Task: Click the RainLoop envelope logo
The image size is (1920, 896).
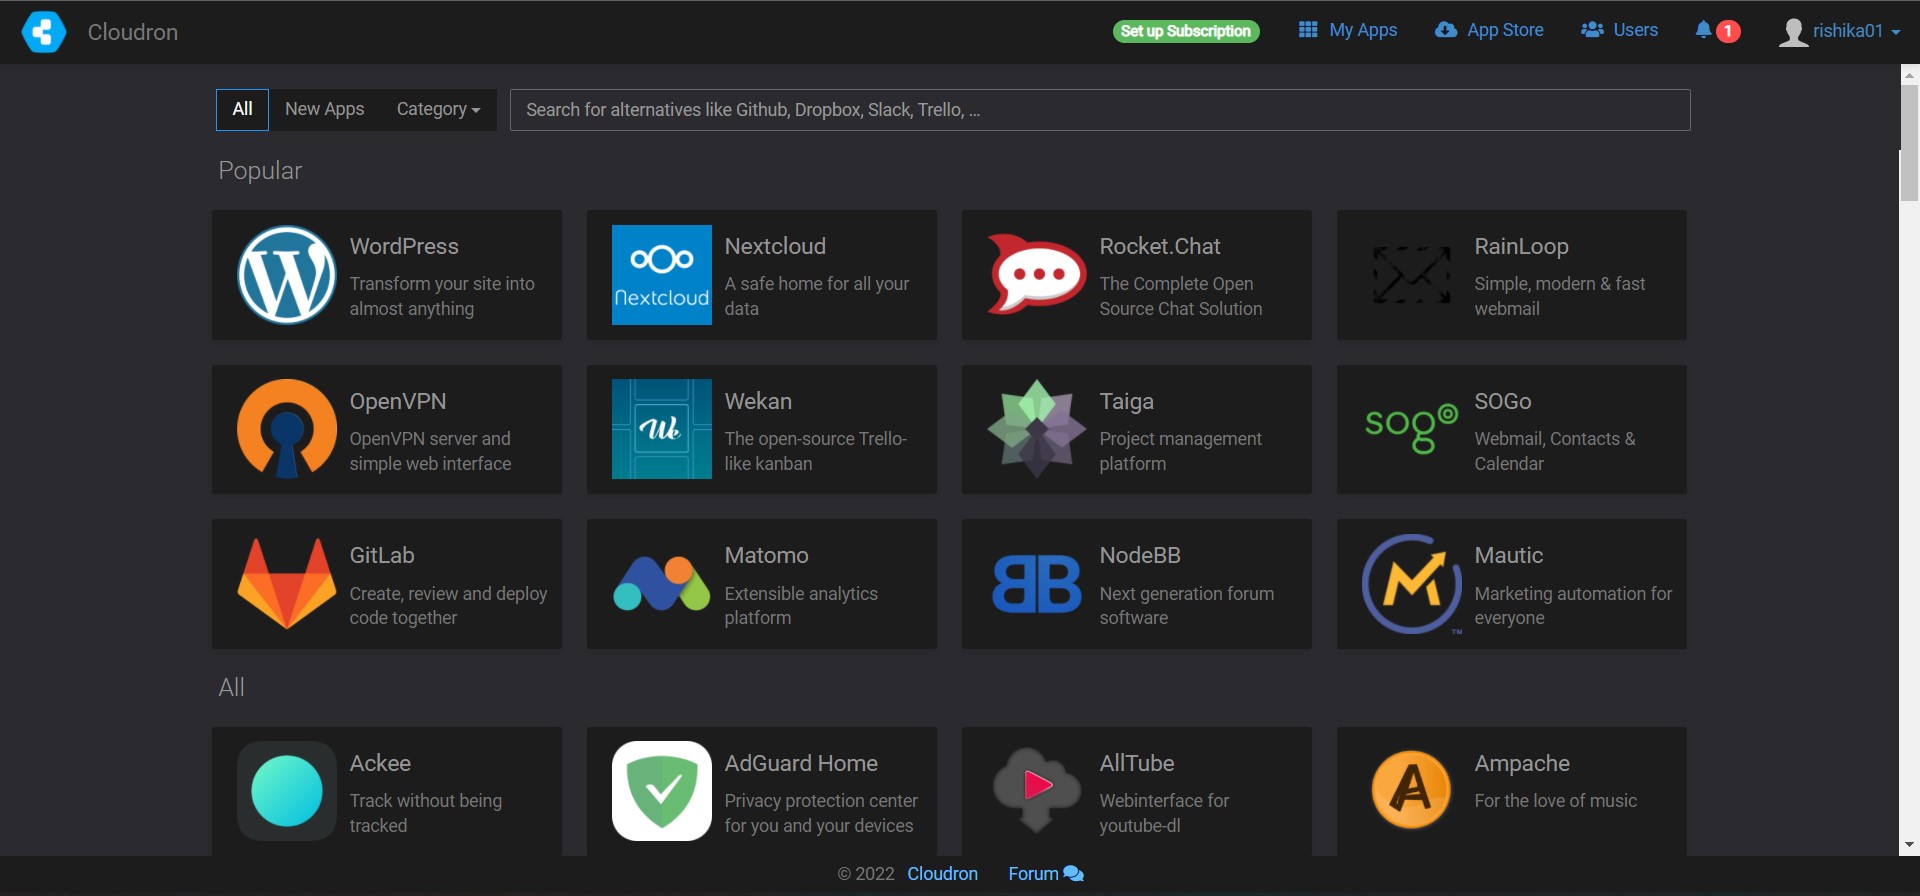Action: [x=1412, y=275]
